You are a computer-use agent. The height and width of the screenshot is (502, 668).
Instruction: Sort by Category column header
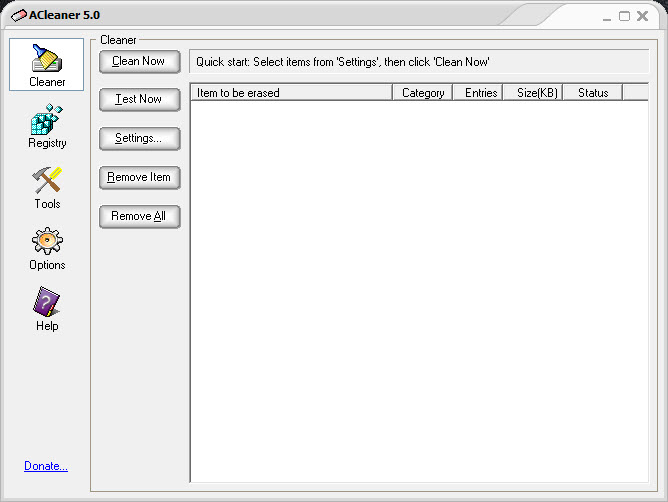click(423, 92)
